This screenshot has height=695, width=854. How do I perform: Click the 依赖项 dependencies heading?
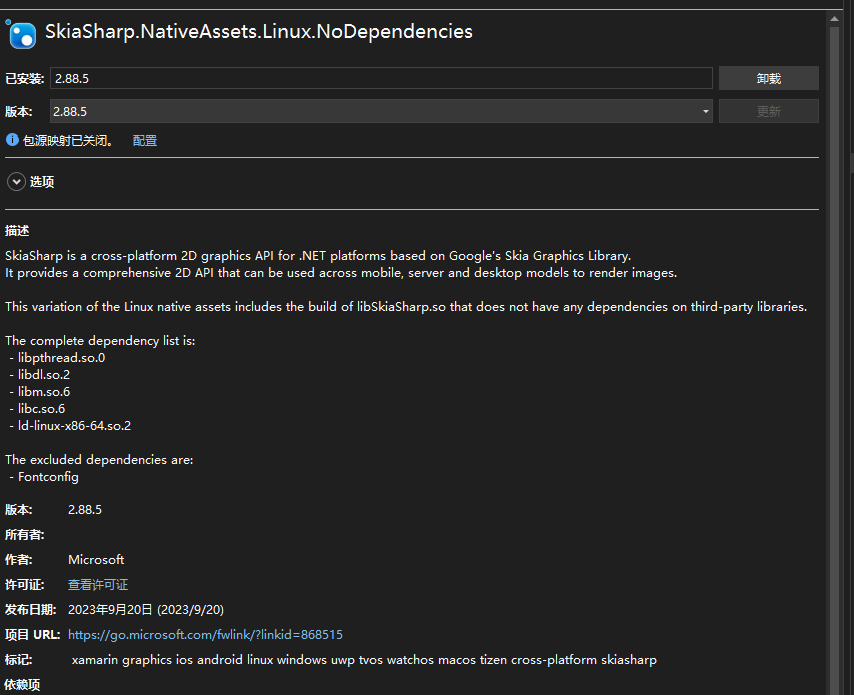pyautogui.click(x=22, y=685)
